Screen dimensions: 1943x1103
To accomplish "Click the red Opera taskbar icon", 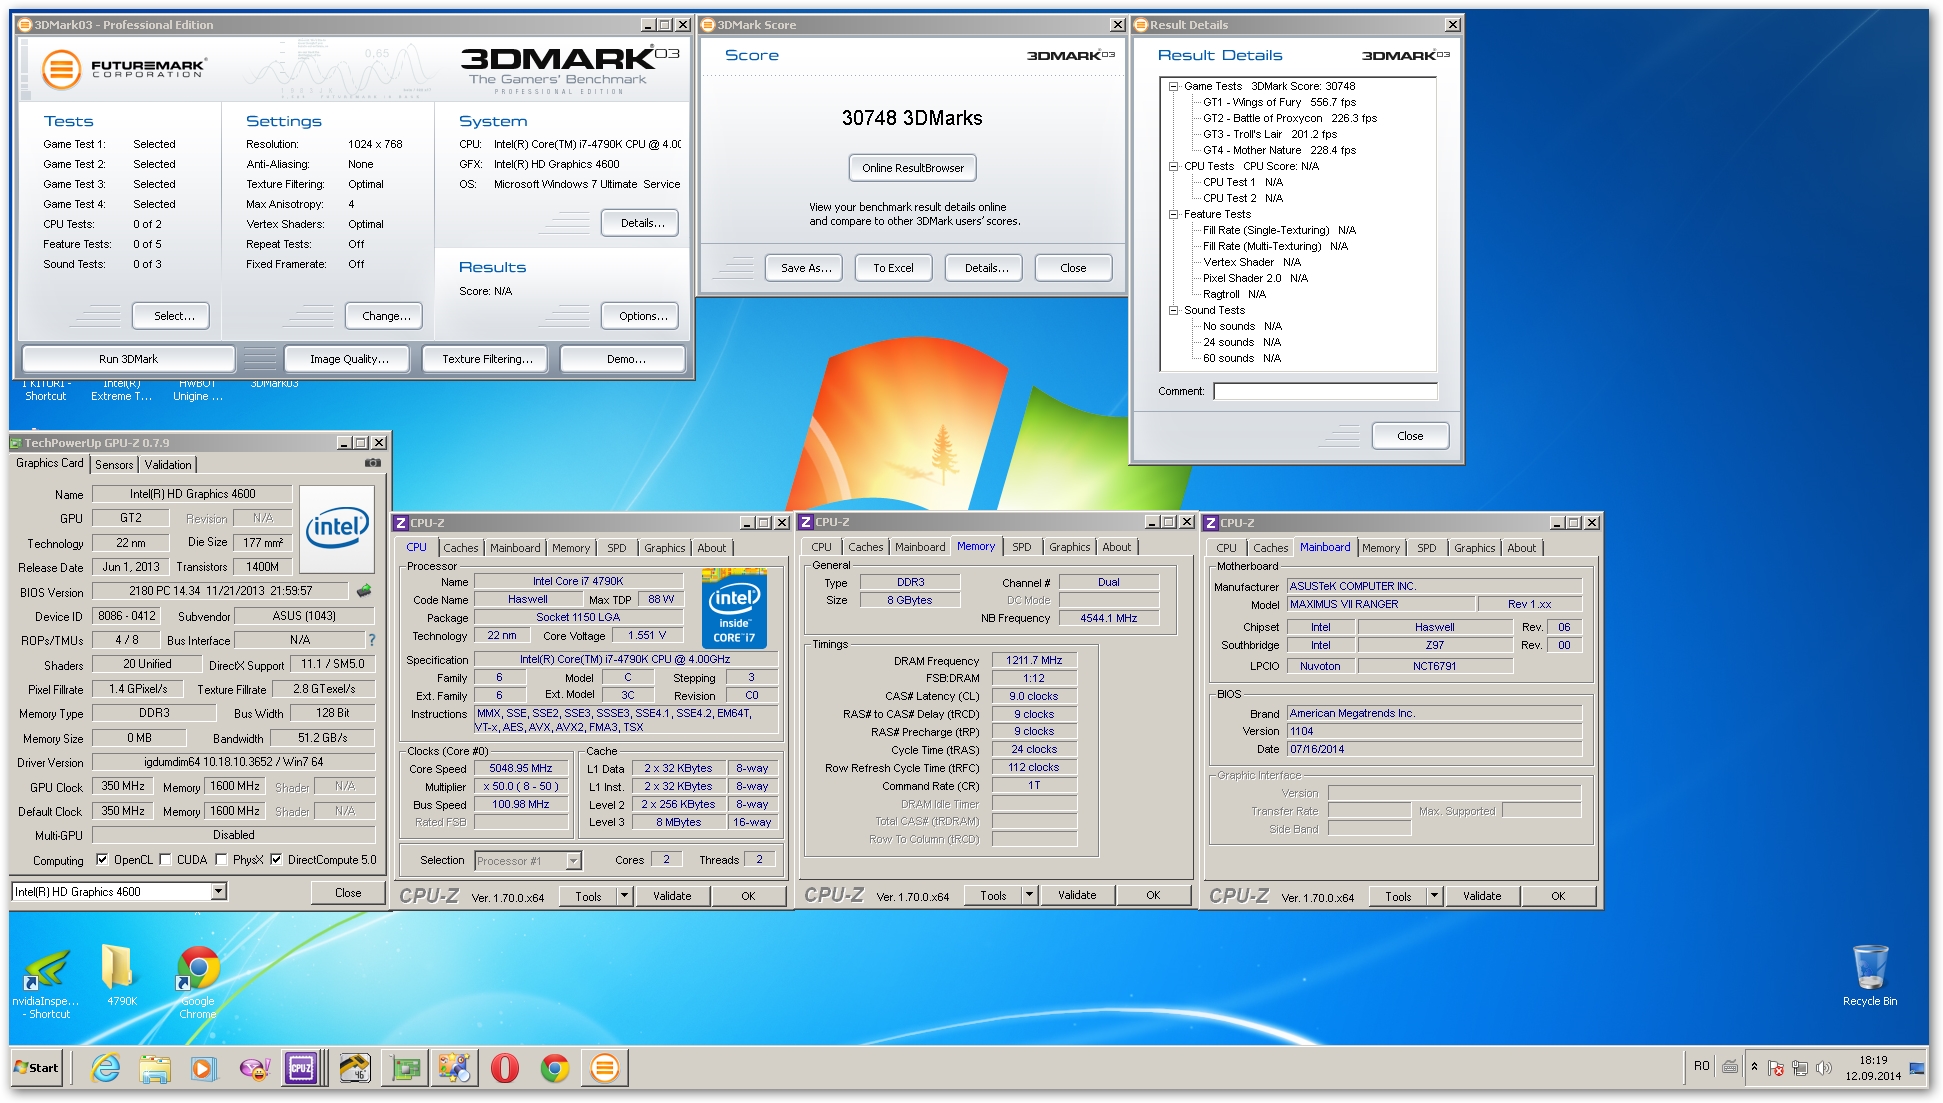I will click(x=504, y=1068).
